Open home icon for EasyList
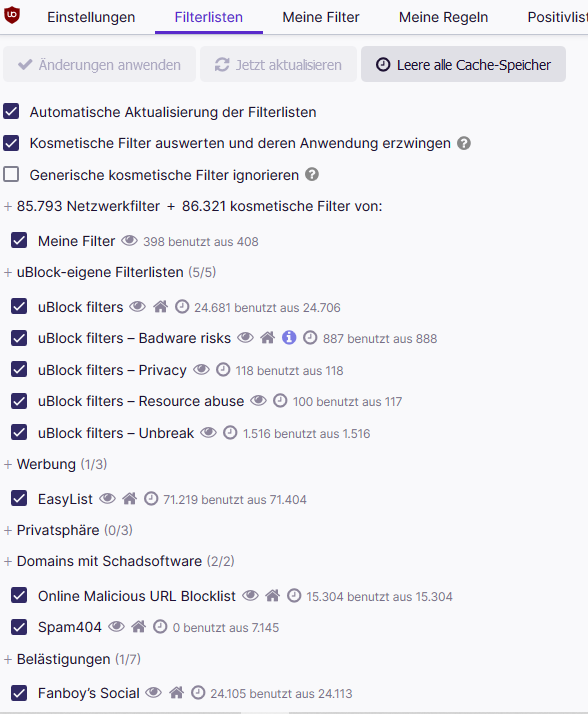This screenshot has height=714, width=588. coord(129,499)
